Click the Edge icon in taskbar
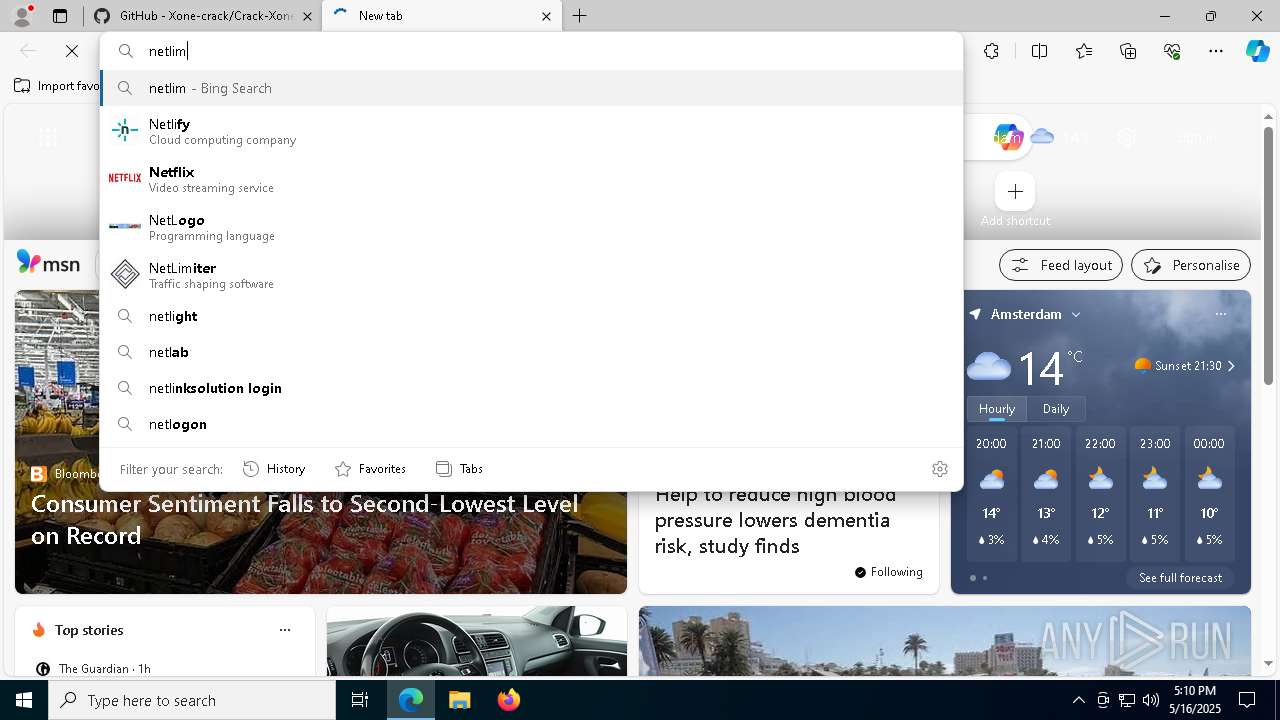1280x720 pixels. coord(411,700)
